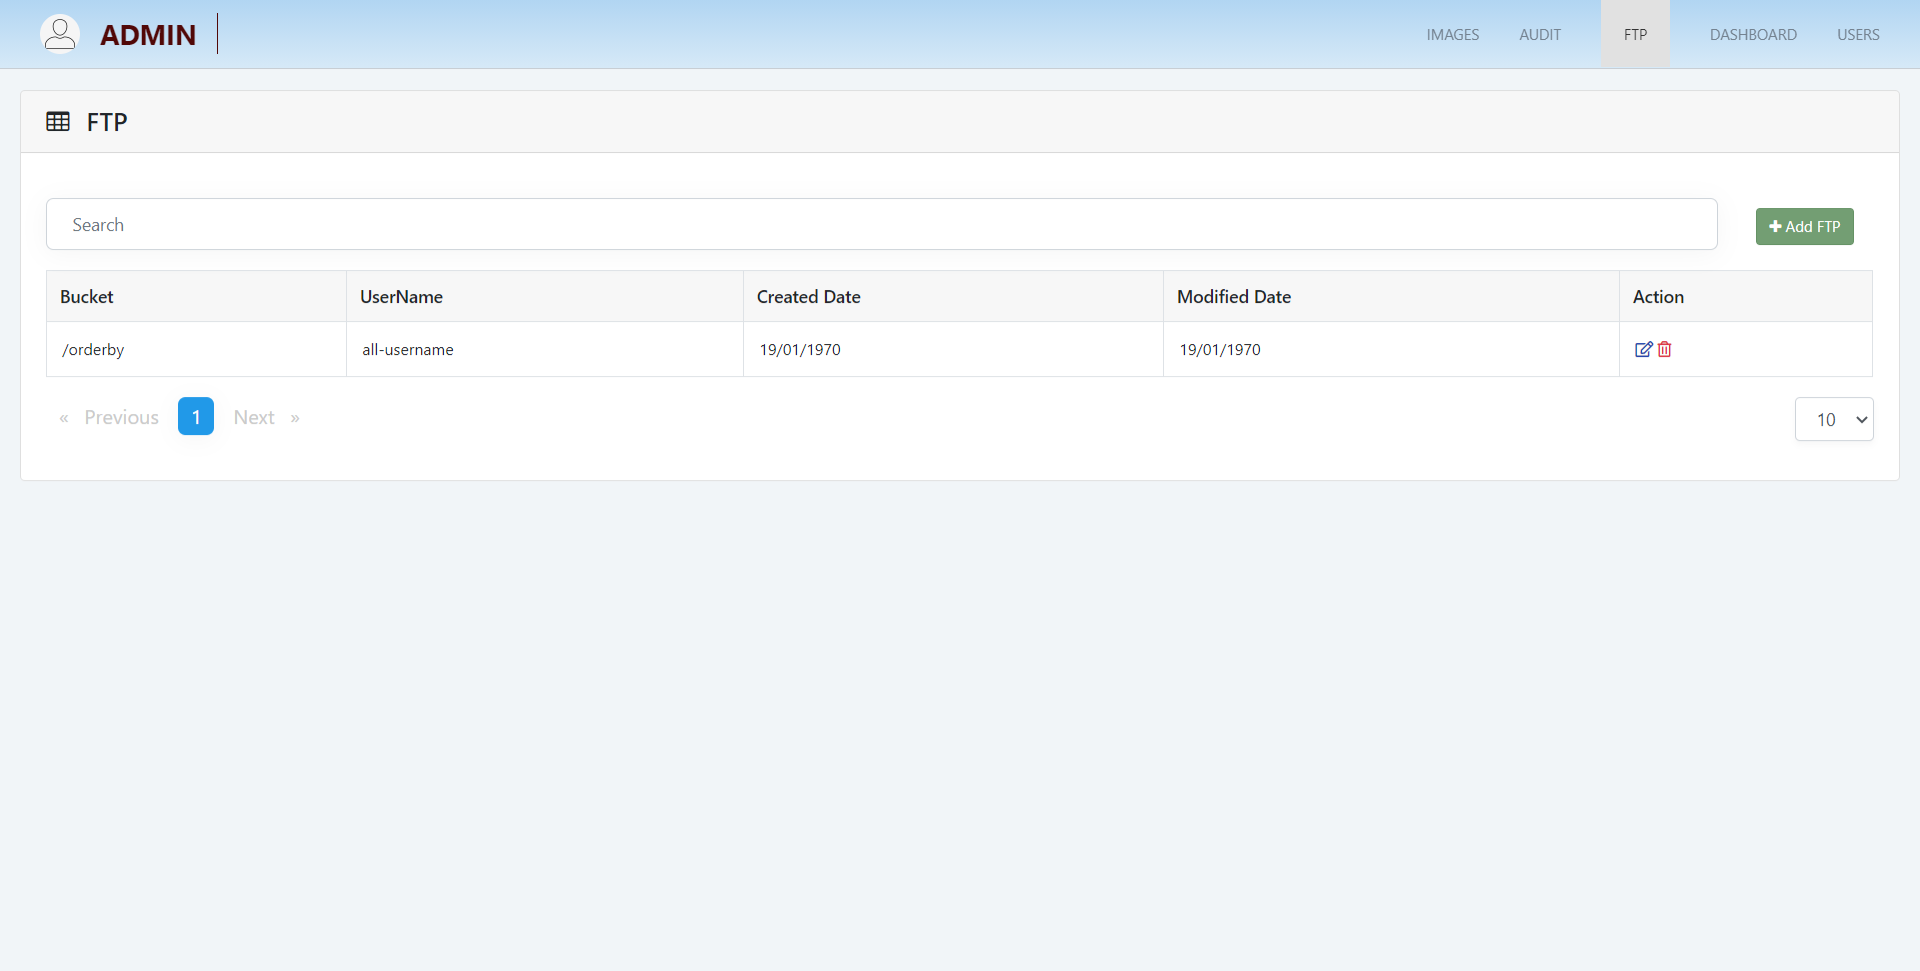Edit the /orderby FTP entry
This screenshot has height=971, width=1920.
1643,349
